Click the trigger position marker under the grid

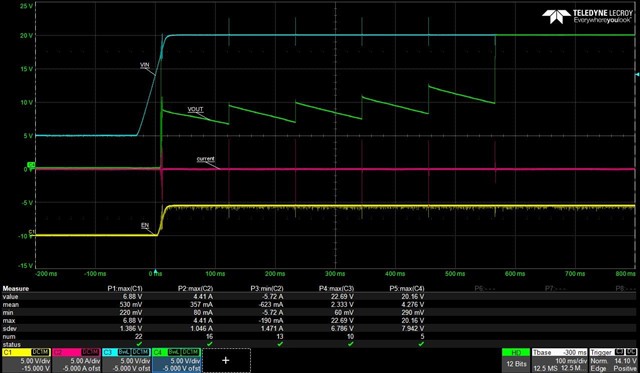[155, 271]
